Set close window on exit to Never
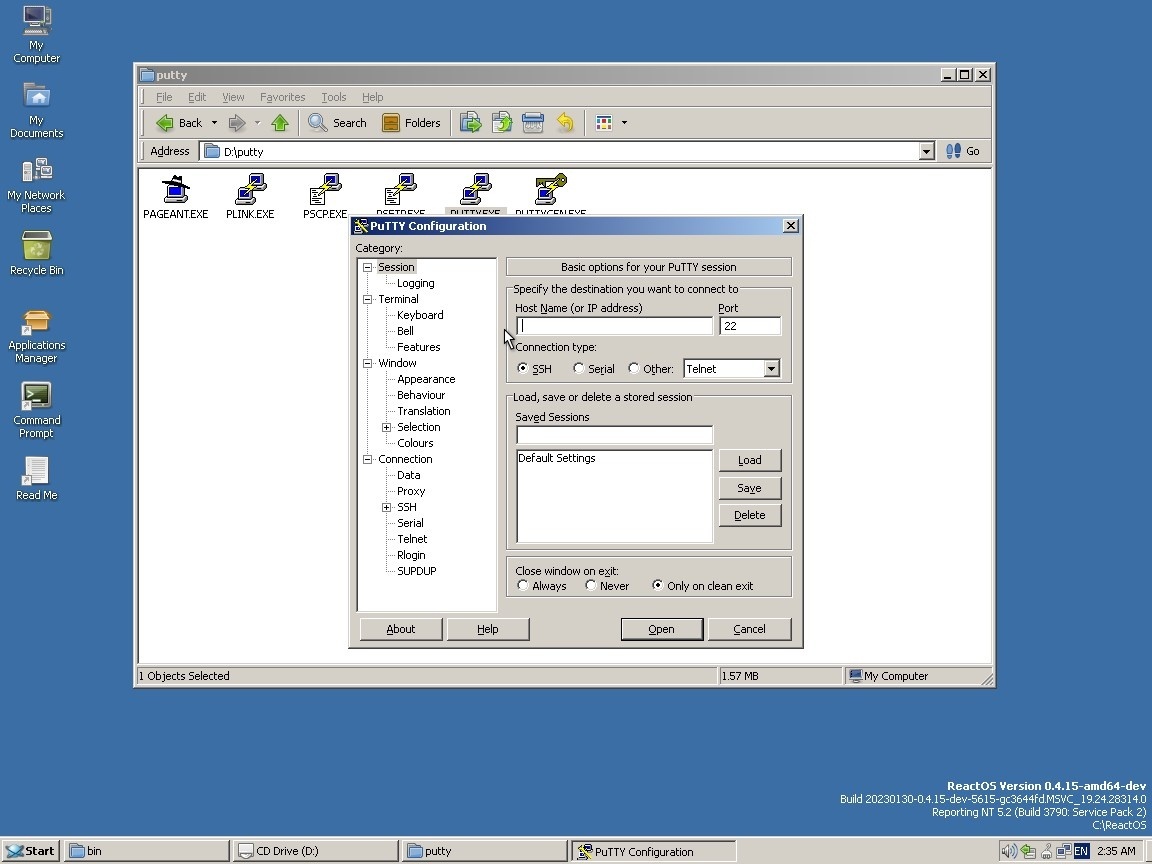The width and height of the screenshot is (1152, 864). tap(591, 586)
